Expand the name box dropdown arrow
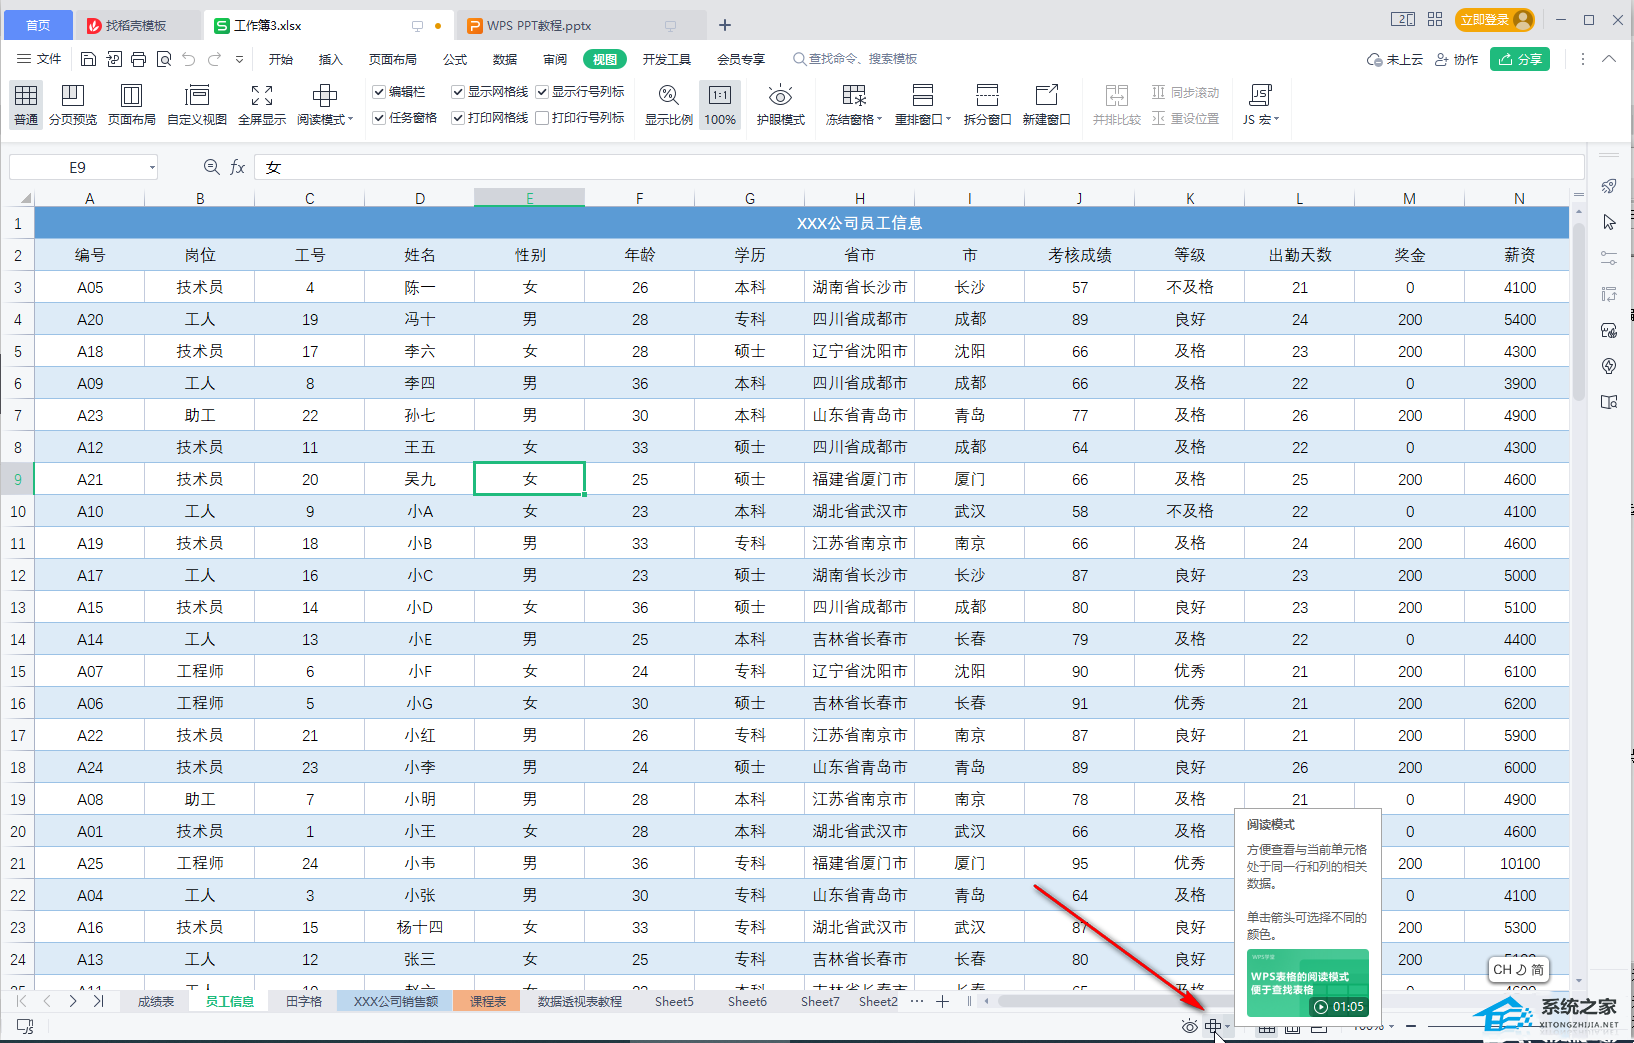 [x=152, y=168]
